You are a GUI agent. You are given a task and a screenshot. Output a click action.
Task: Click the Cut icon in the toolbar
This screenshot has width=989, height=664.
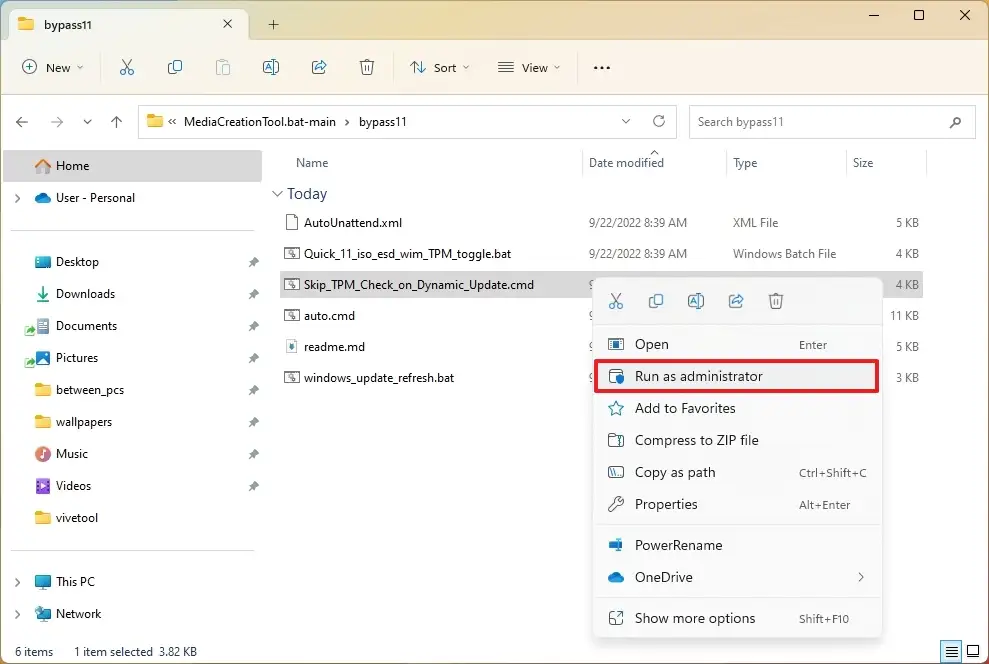(127, 67)
